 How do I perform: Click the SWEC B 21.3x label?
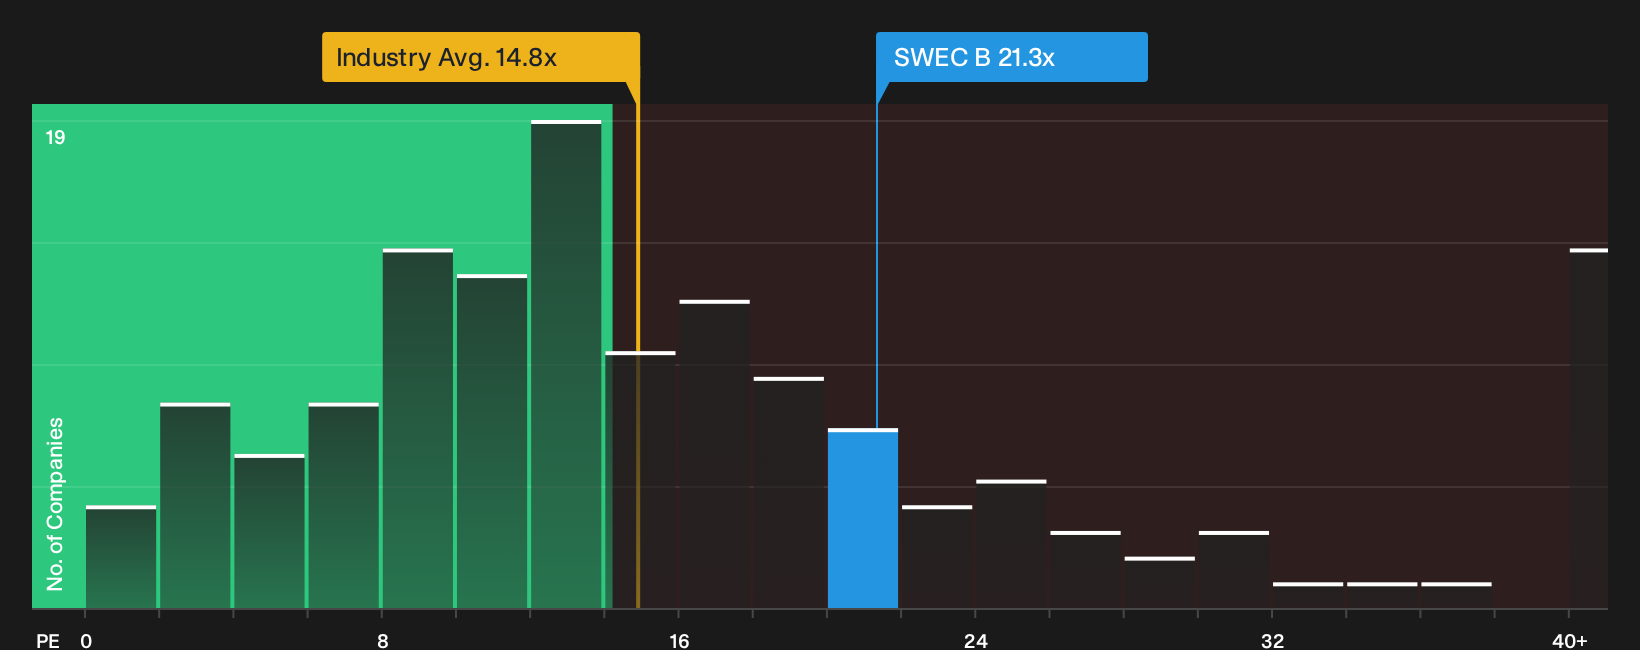1012,57
